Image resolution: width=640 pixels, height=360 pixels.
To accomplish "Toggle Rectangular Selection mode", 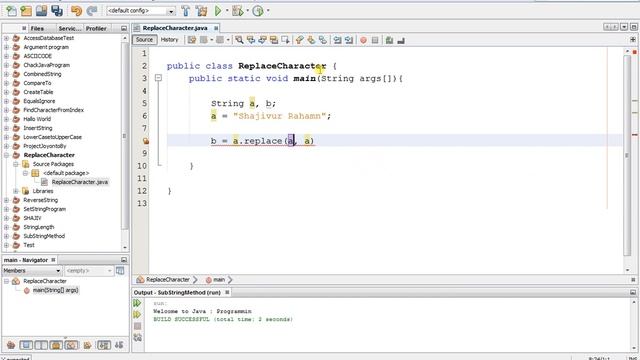I will (x=285, y=40).
